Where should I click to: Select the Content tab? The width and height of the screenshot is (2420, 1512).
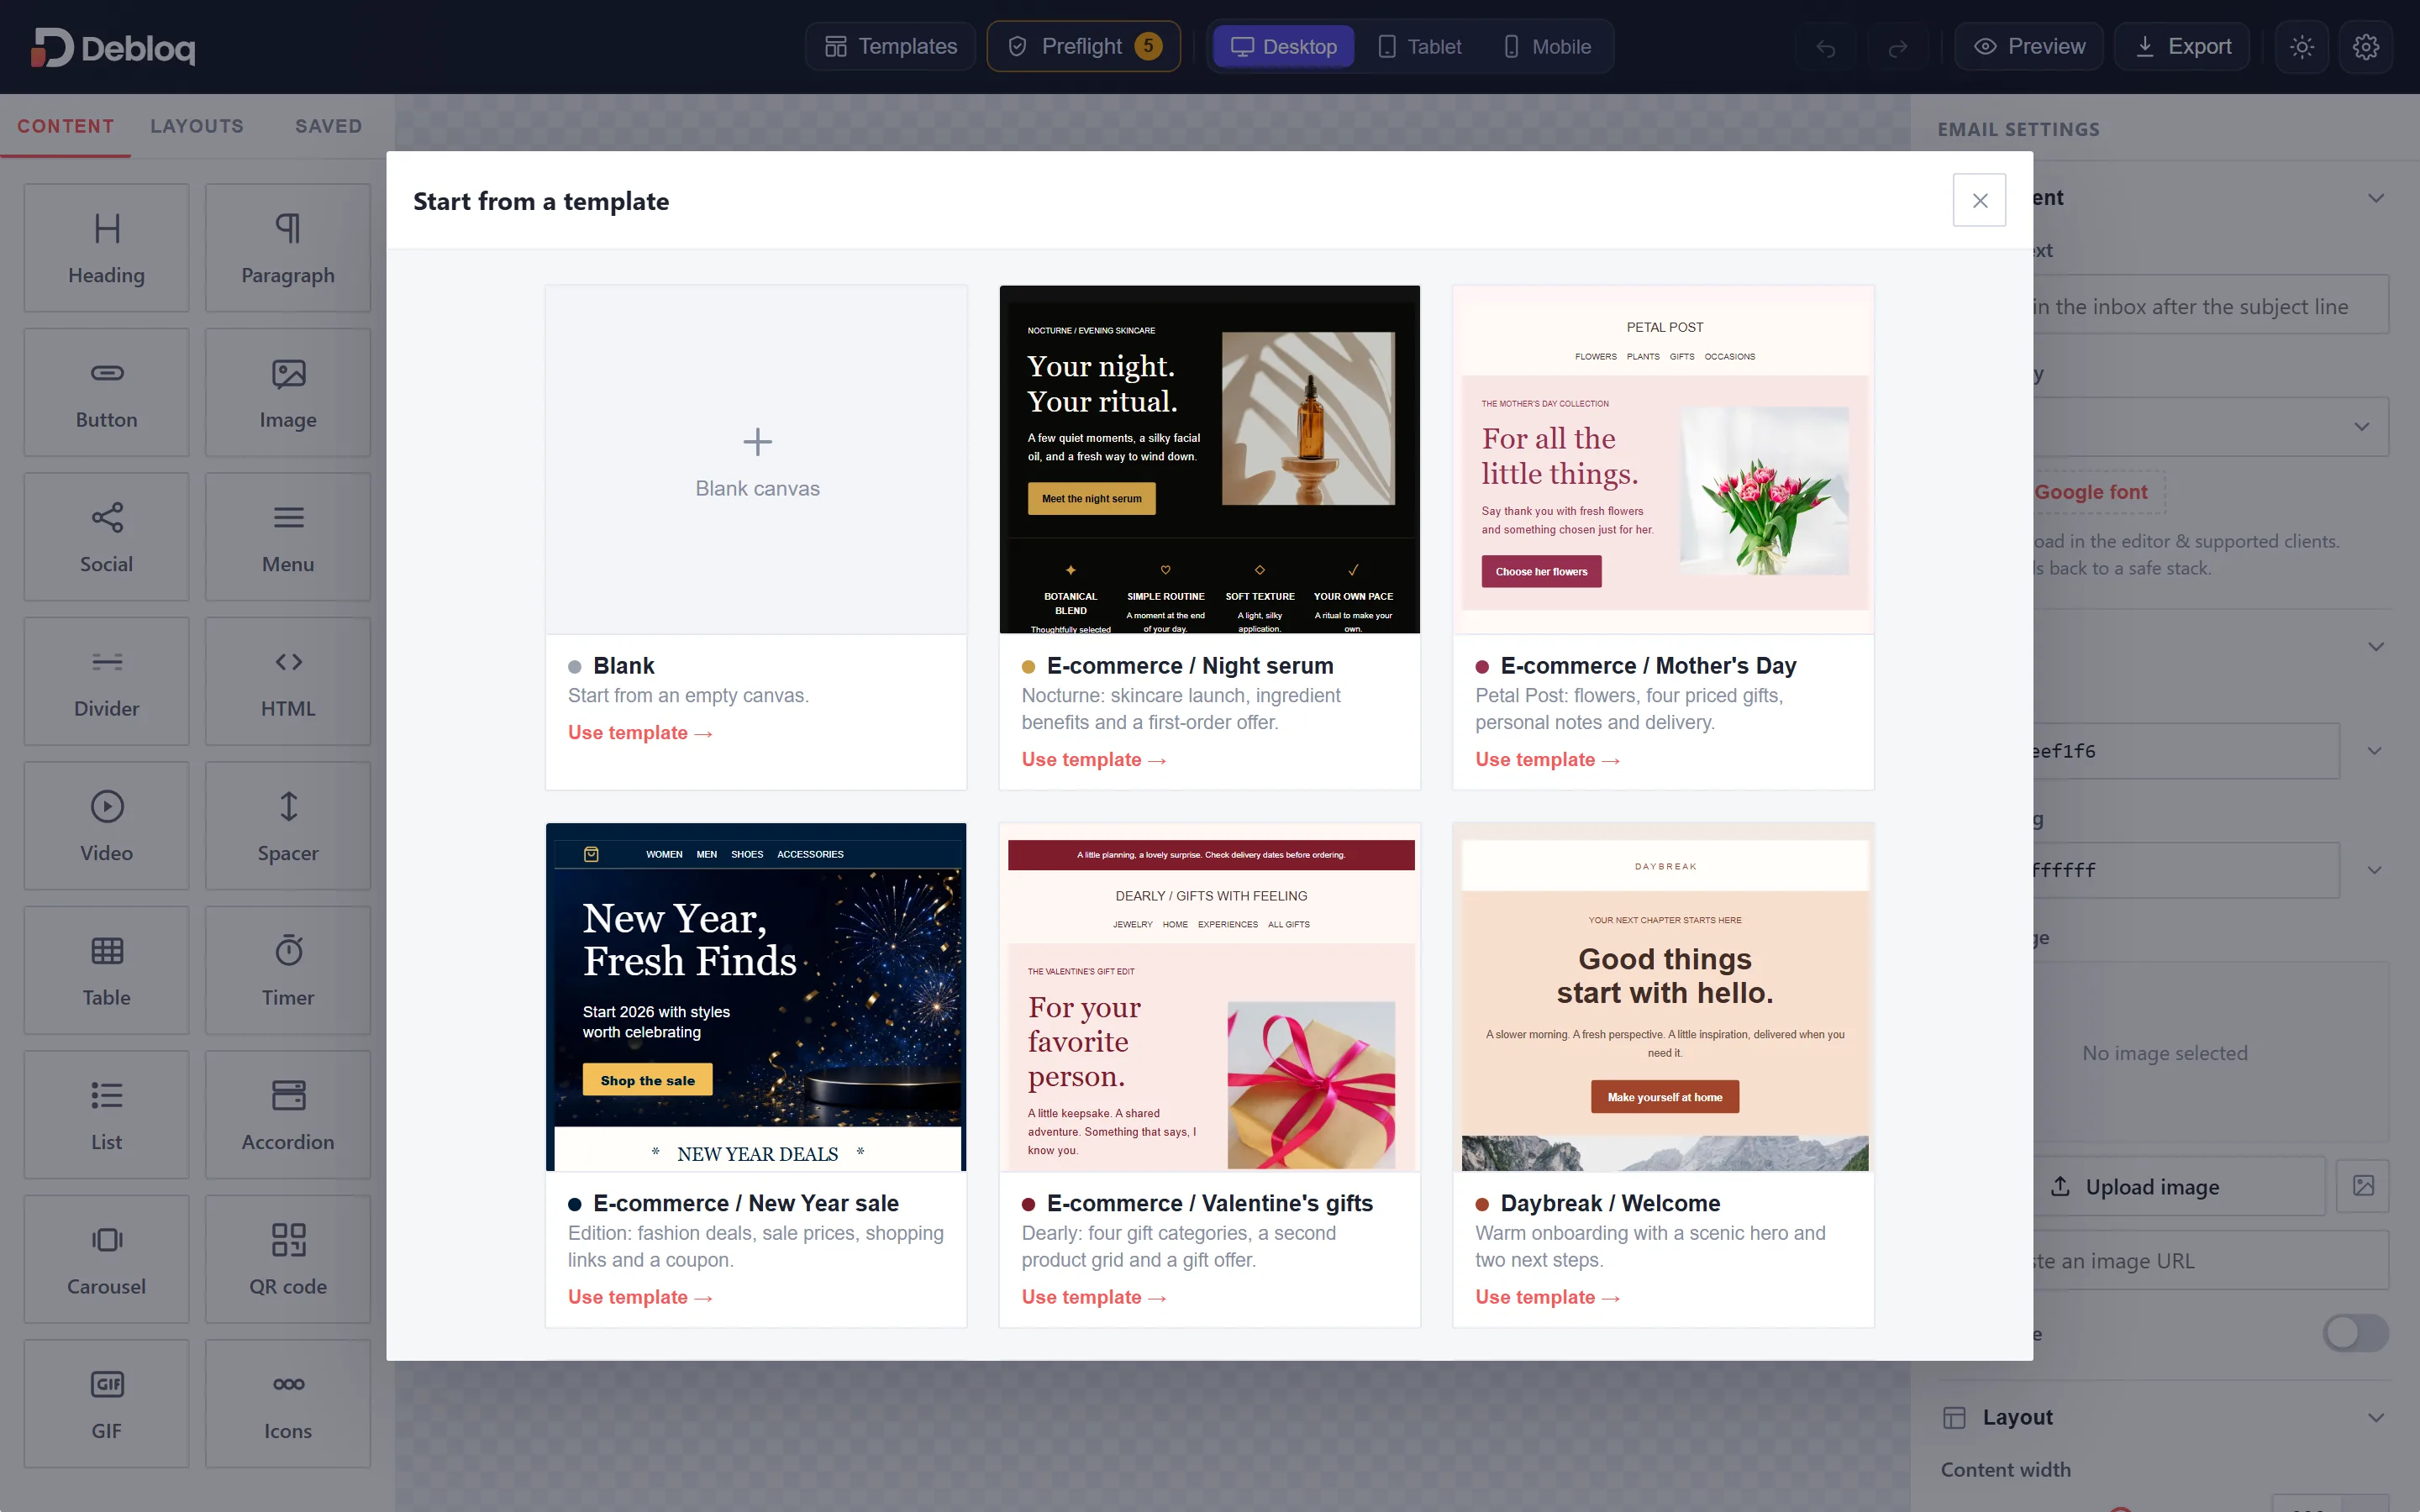pos(65,126)
